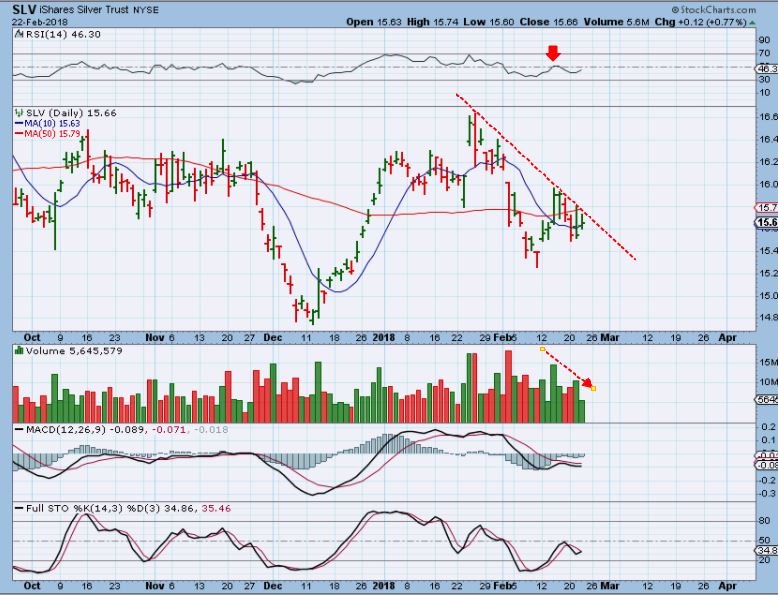Click the SLV (Daily) 15.66 label
The image size is (778, 595).
coord(71,113)
